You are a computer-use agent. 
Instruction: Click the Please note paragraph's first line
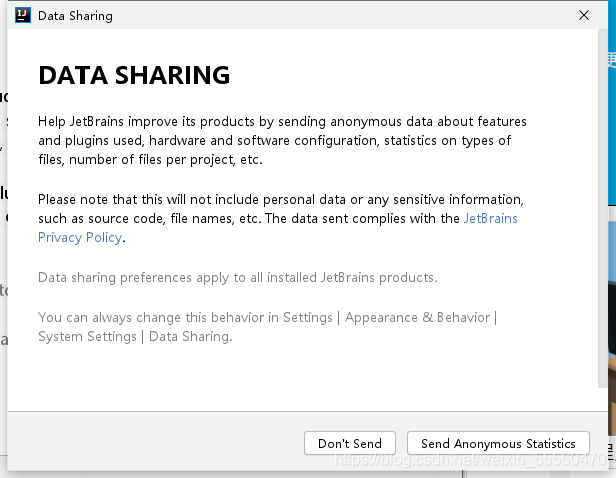281,200
